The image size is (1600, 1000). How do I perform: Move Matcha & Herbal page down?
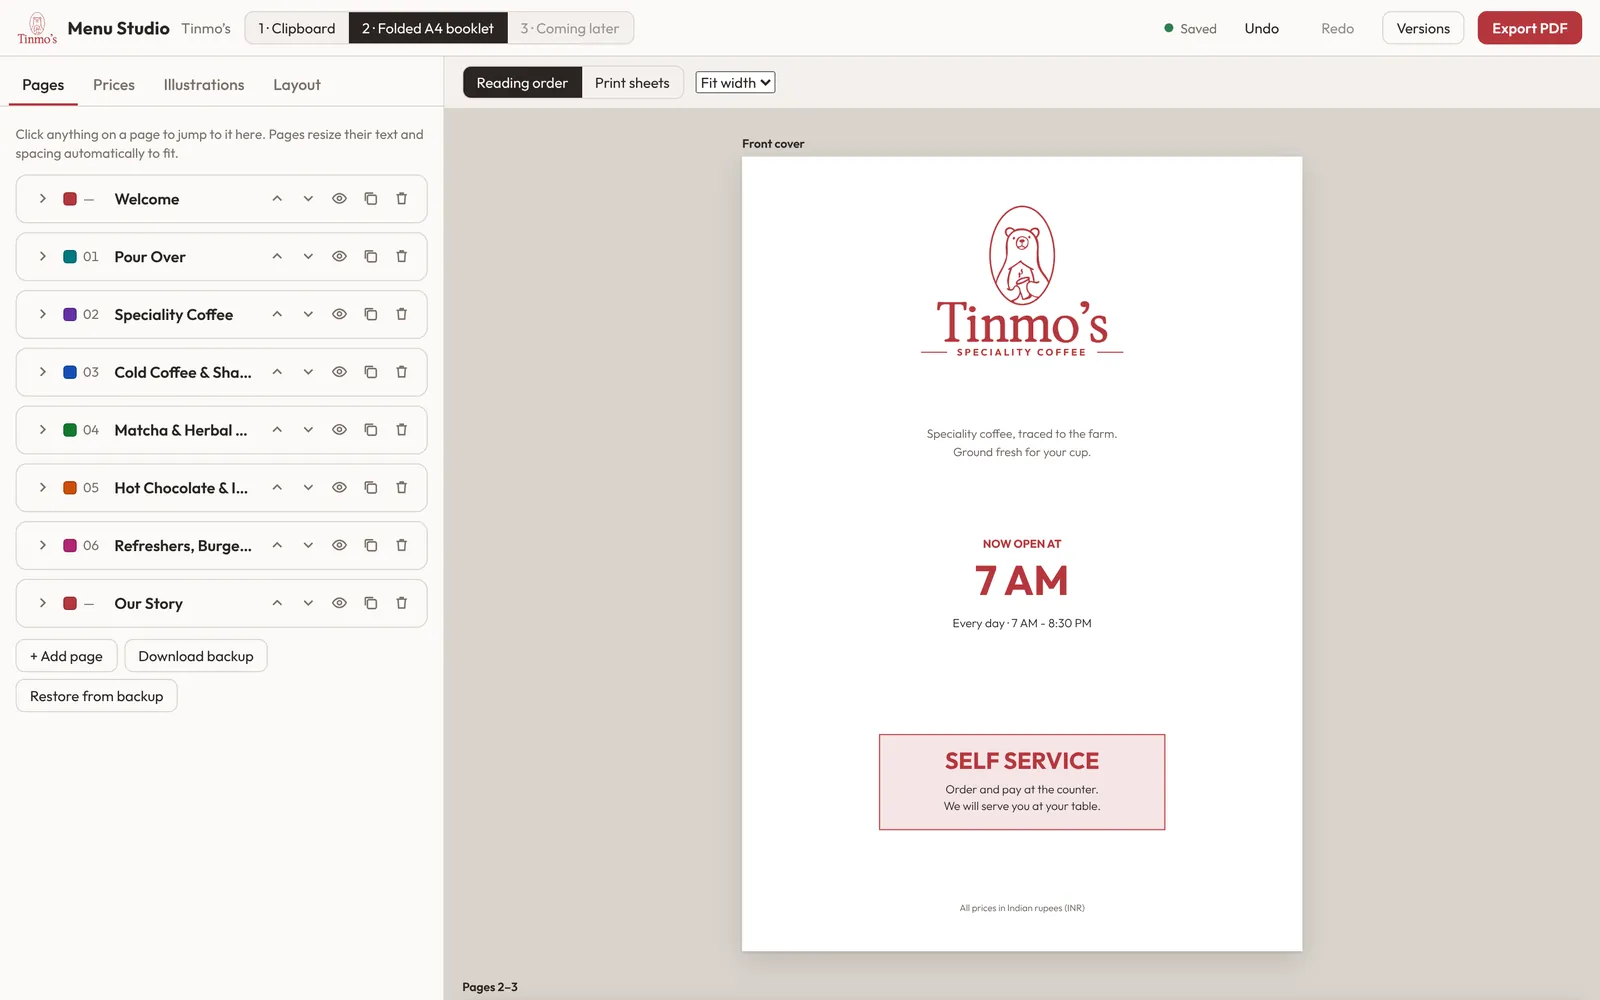[308, 430]
